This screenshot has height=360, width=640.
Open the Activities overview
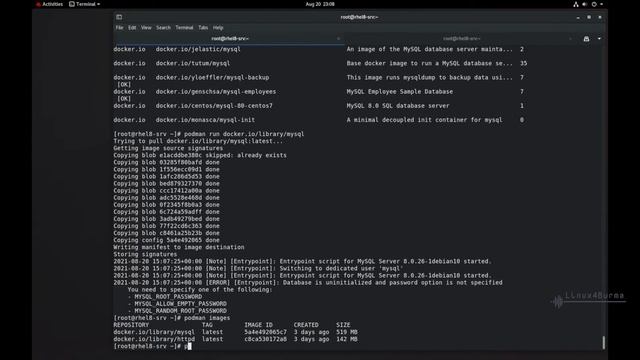pos(49,4)
